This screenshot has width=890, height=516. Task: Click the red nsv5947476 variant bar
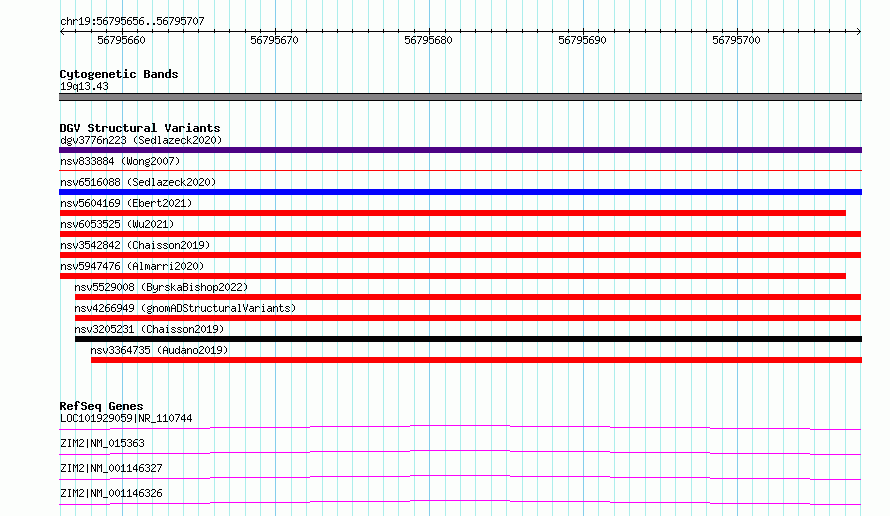click(x=453, y=276)
